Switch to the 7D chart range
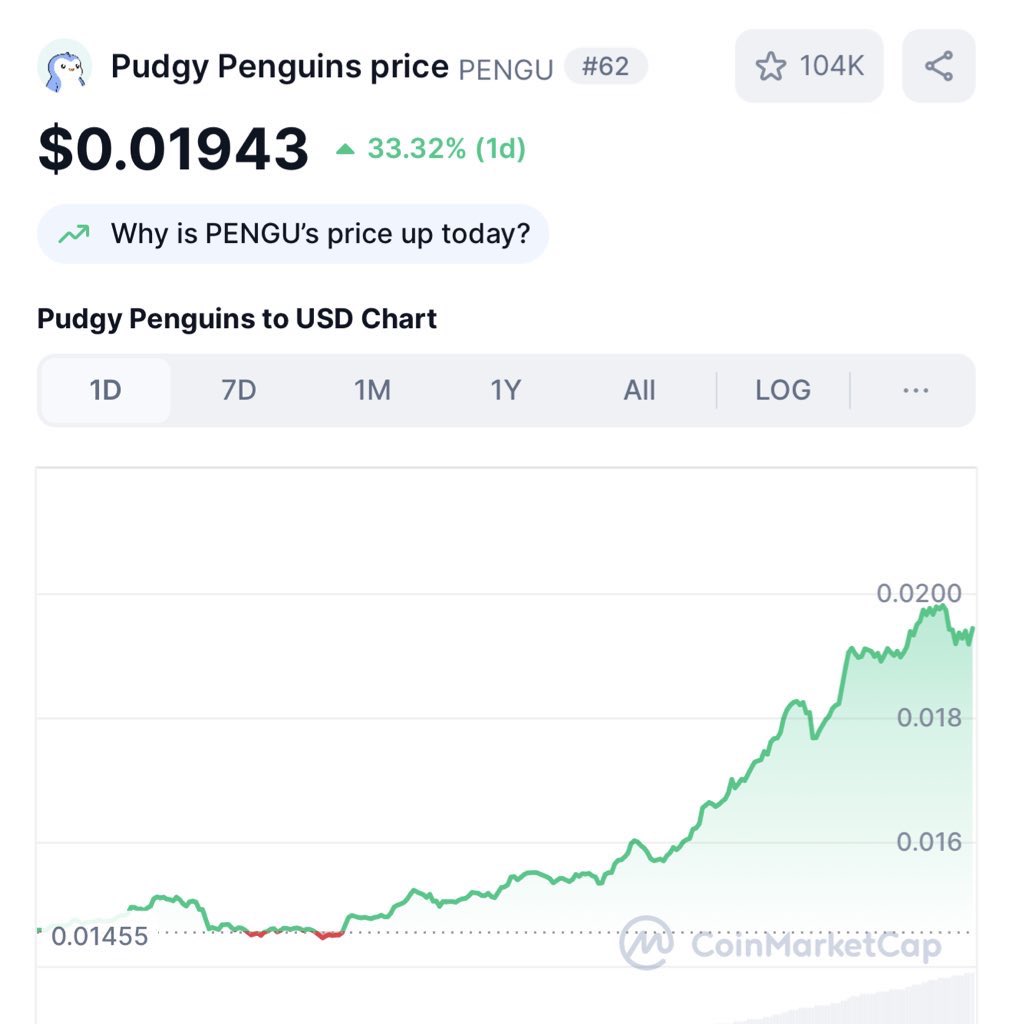This screenshot has height=1024, width=1012. pyautogui.click(x=239, y=391)
